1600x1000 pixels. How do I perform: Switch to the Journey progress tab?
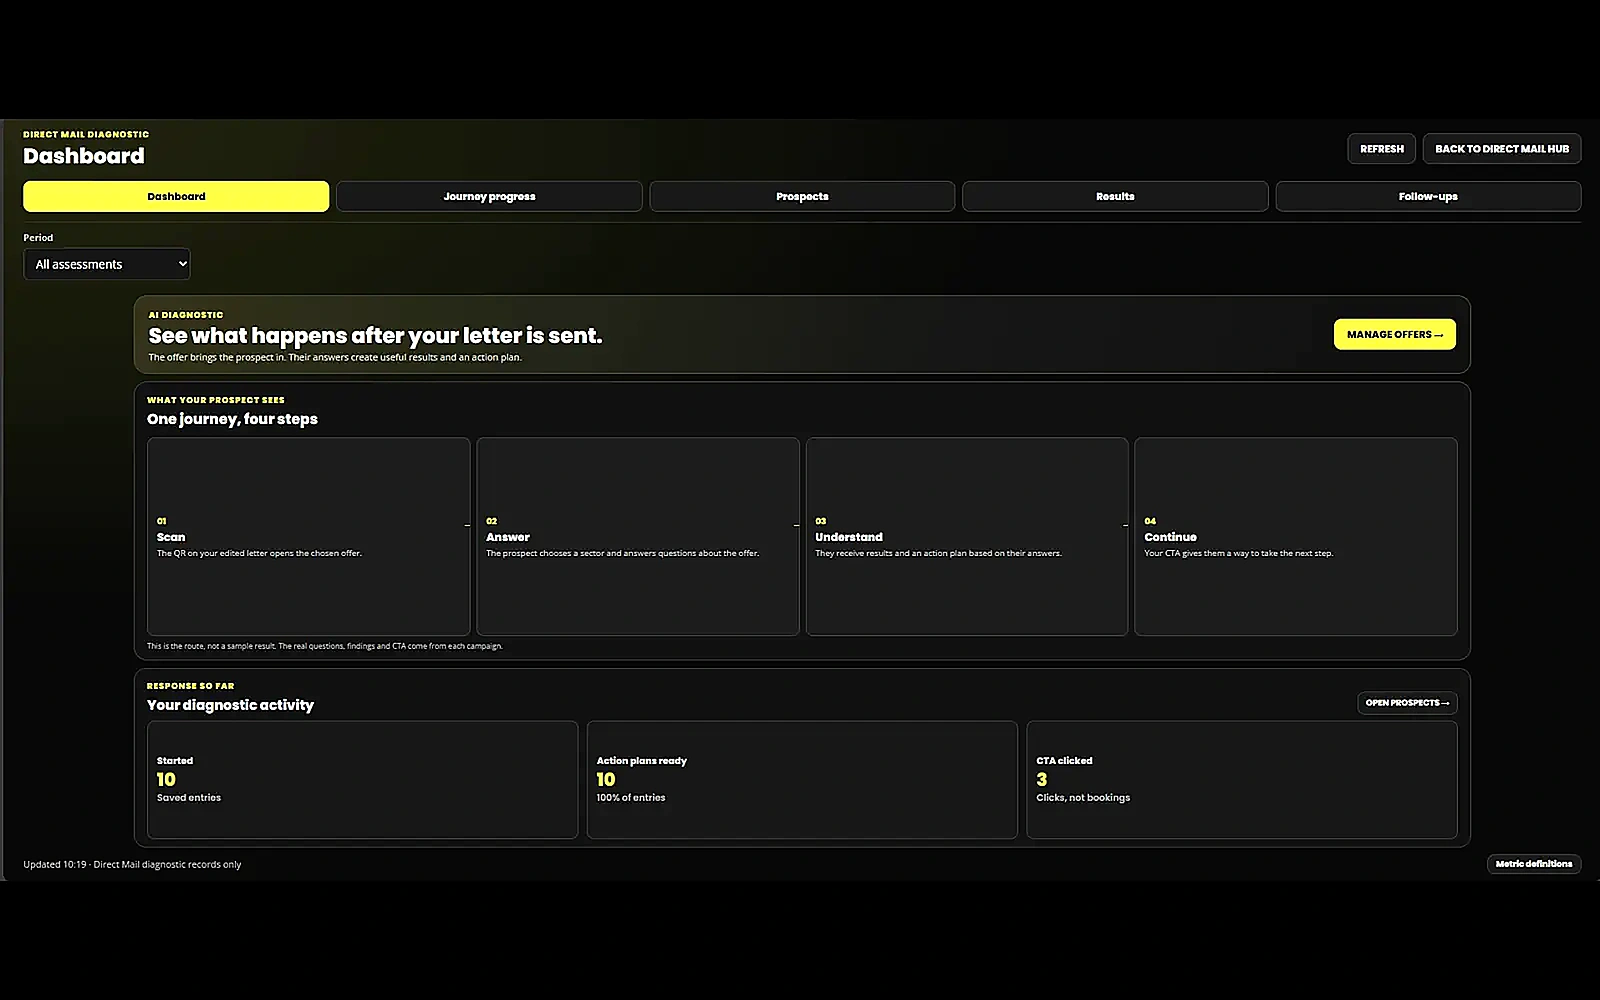pyautogui.click(x=489, y=196)
